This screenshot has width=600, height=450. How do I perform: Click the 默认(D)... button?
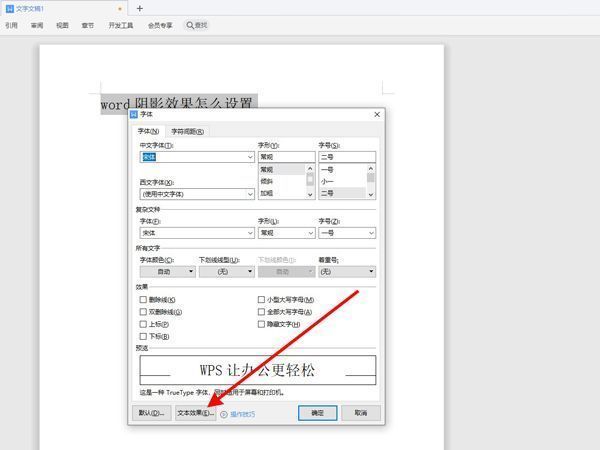click(x=152, y=413)
